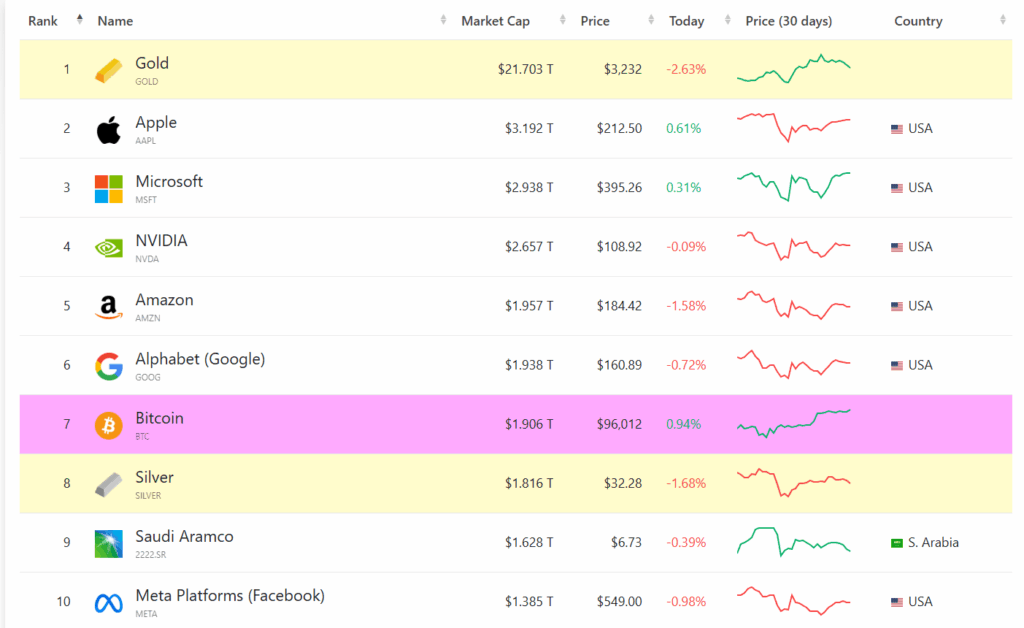Click the Saudi Aramco logo icon
The height and width of the screenshot is (628, 1024).
108,543
